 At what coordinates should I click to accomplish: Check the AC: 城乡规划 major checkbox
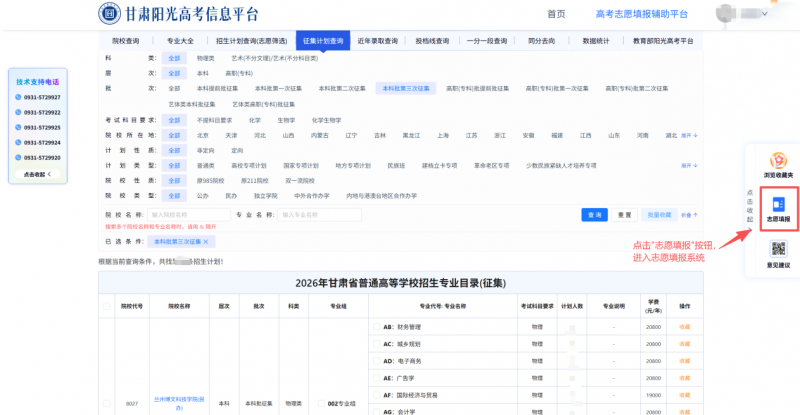pyautogui.click(x=376, y=344)
